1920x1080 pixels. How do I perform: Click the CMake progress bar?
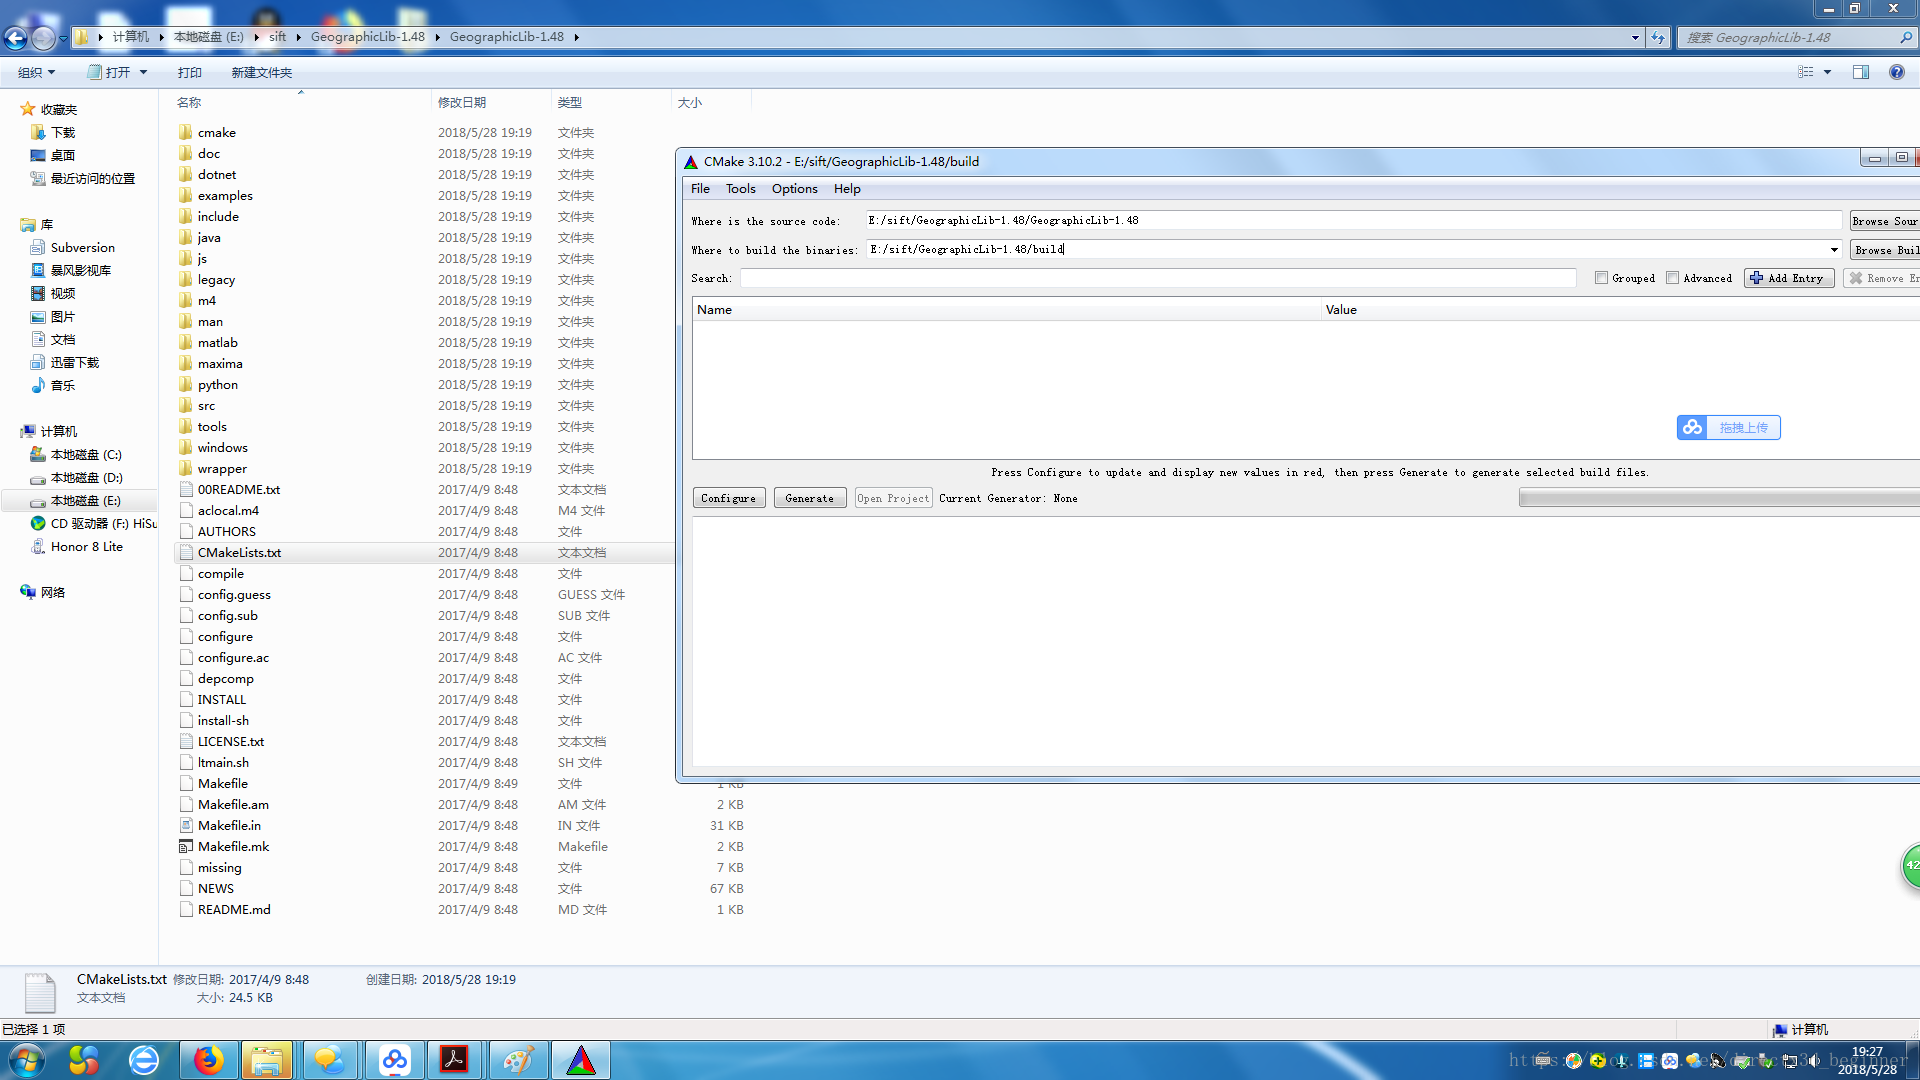tap(1719, 498)
